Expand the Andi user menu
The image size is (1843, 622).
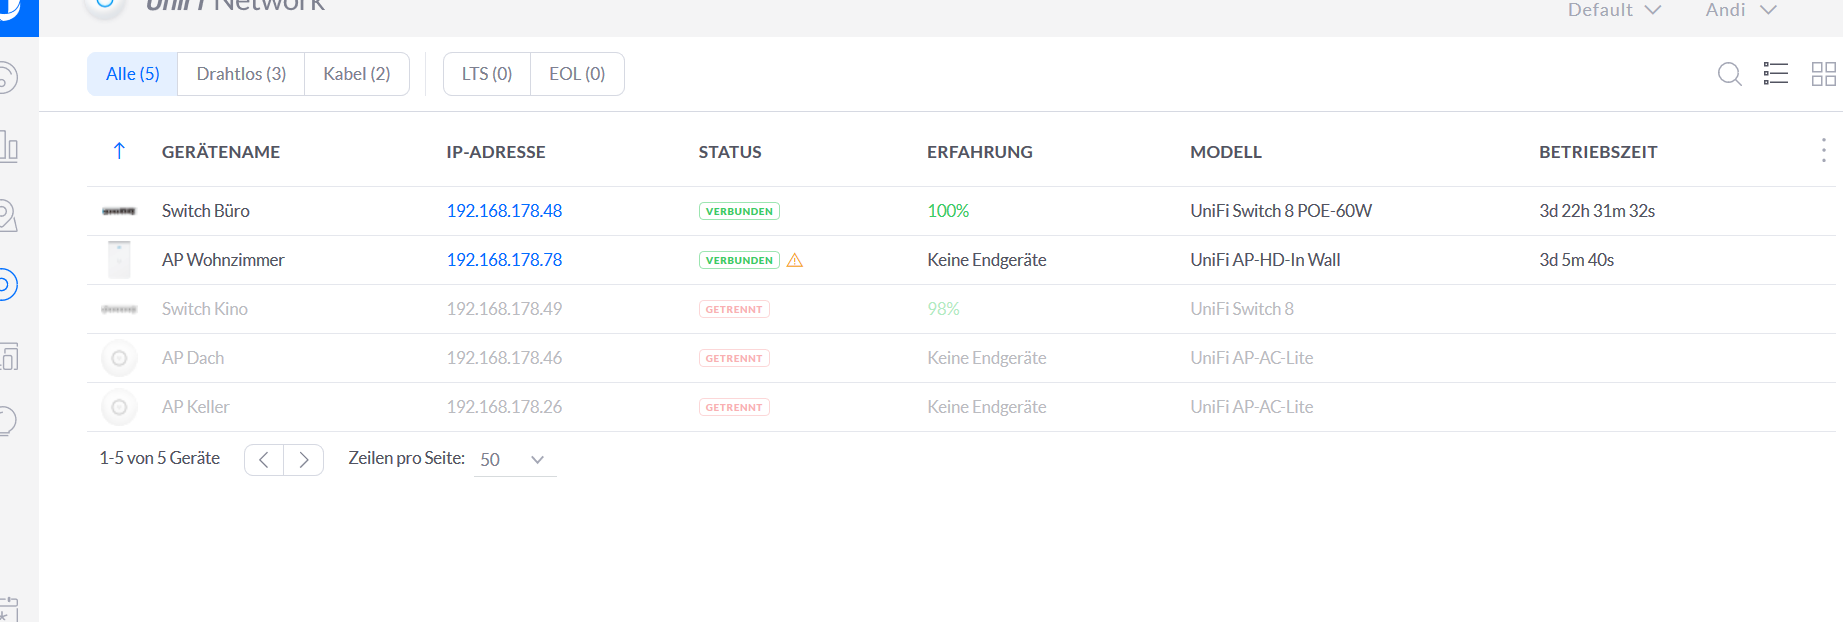[x=1741, y=10]
